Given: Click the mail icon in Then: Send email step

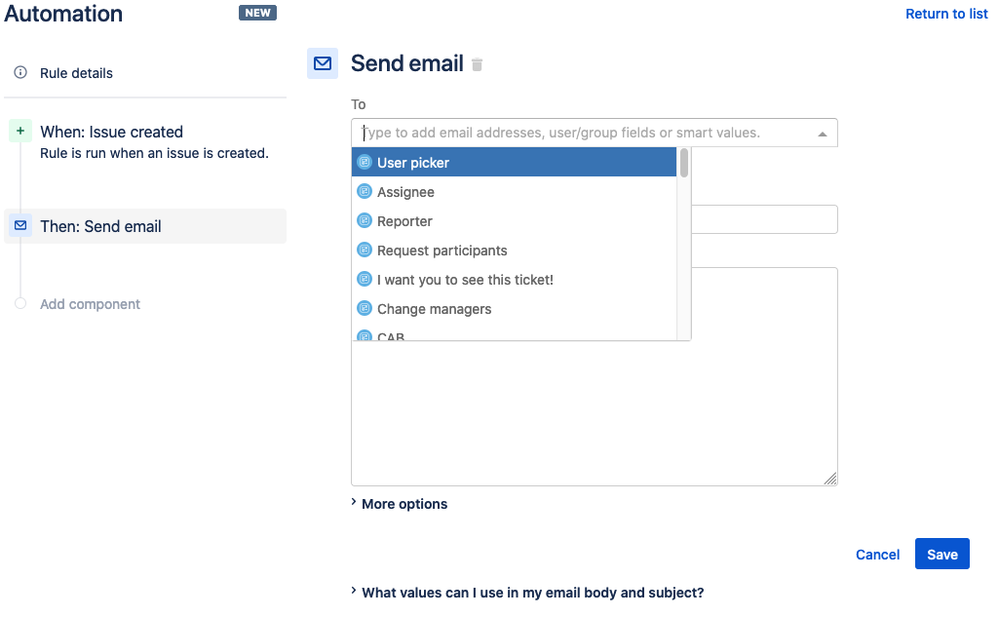Looking at the screenshot, I should pyautogui.click(x=20, y=226).
